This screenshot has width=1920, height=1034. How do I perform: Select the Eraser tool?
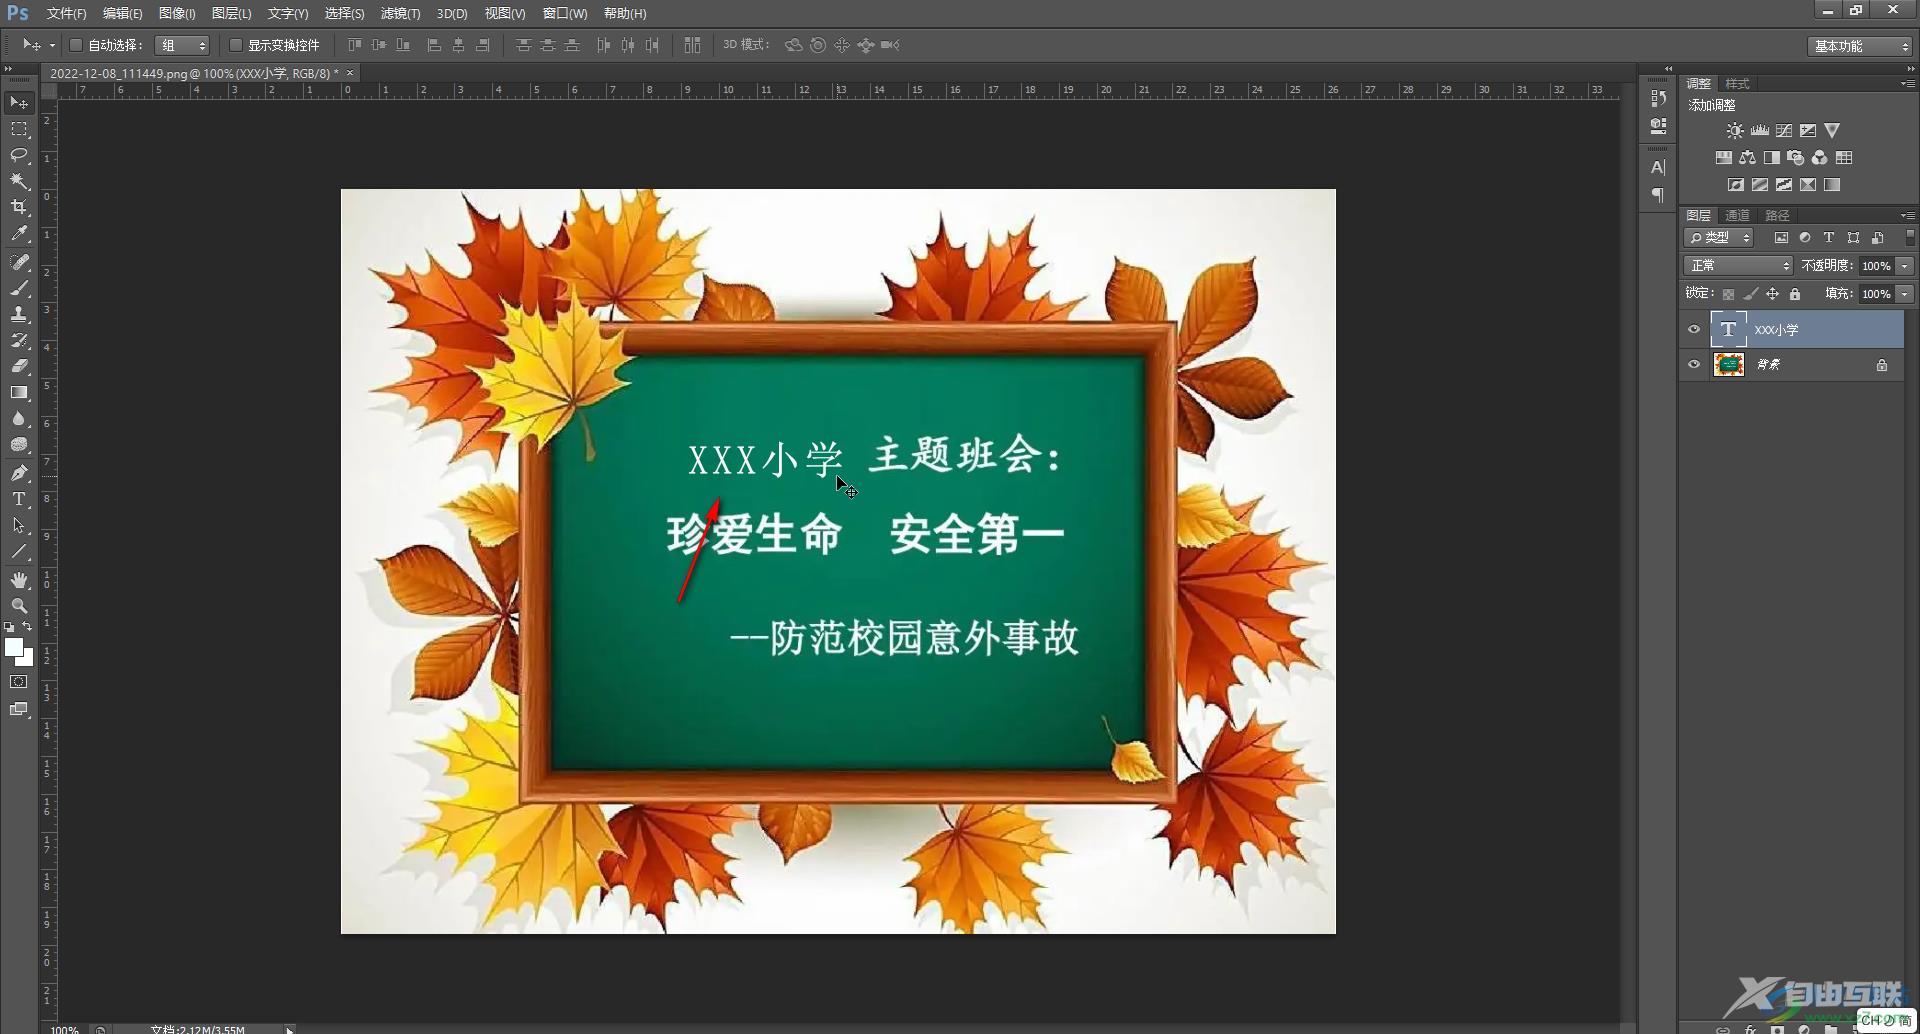pyautogui.click(x=19, y=366)
